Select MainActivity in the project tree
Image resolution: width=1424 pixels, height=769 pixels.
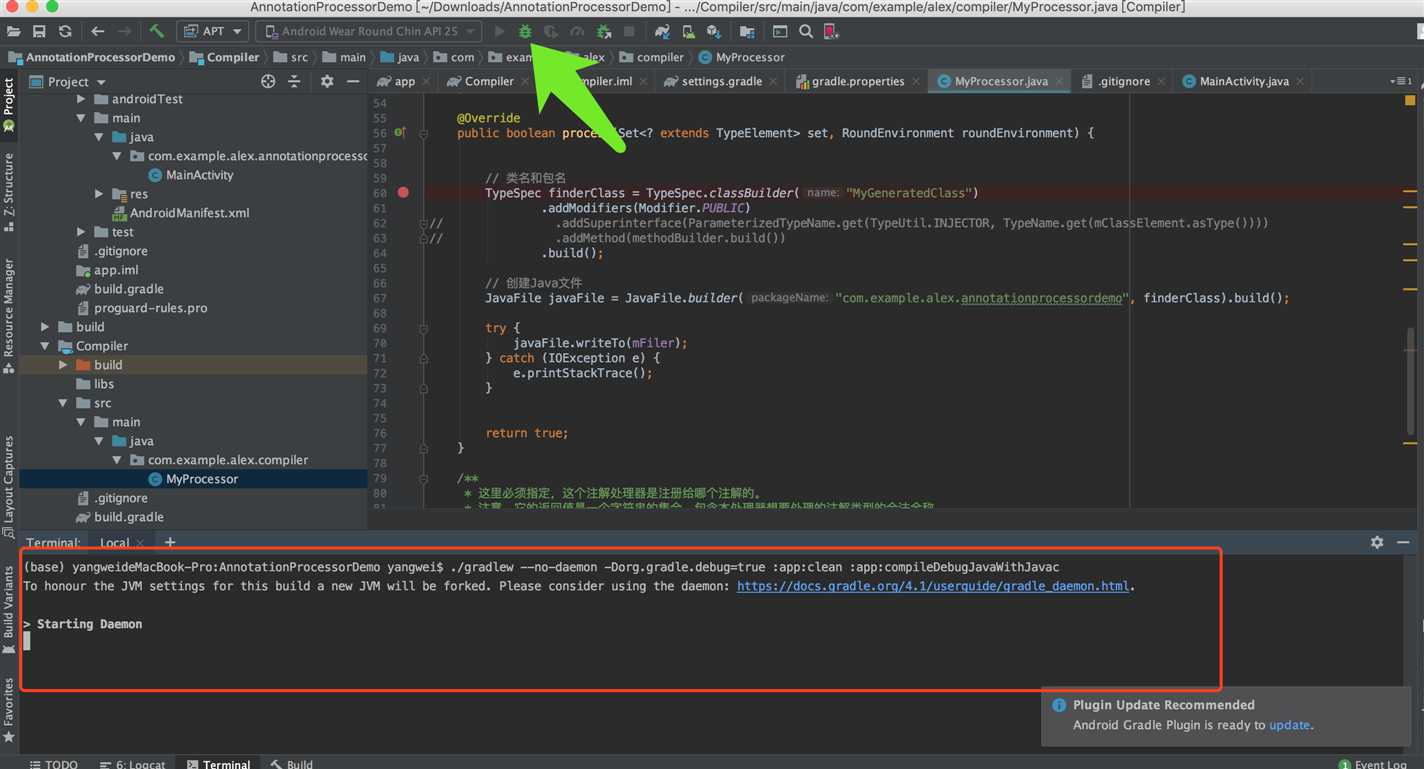click(190, 175)
